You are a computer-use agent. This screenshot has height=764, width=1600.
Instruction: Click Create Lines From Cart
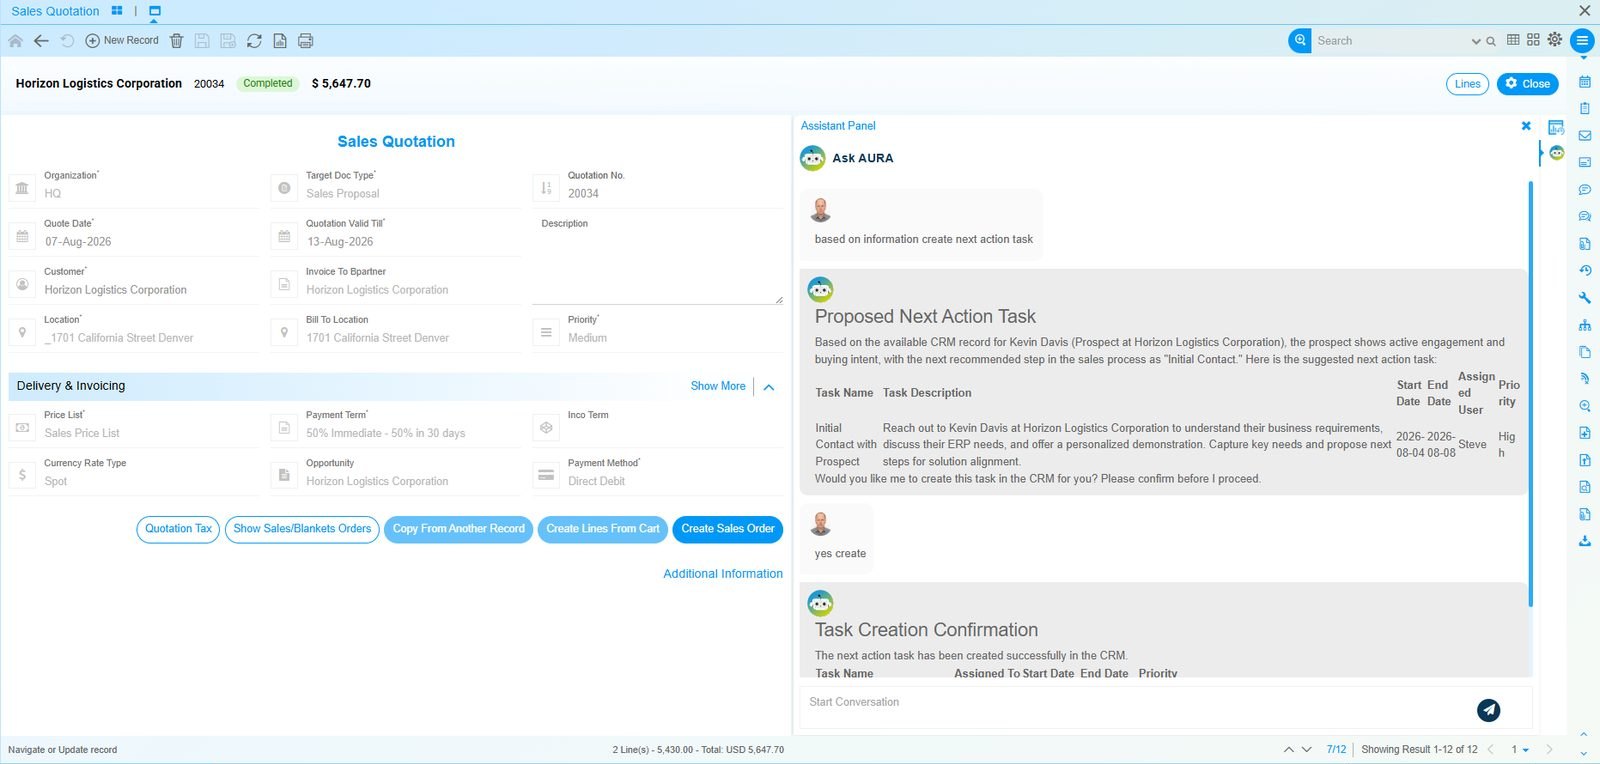[603, 529]
